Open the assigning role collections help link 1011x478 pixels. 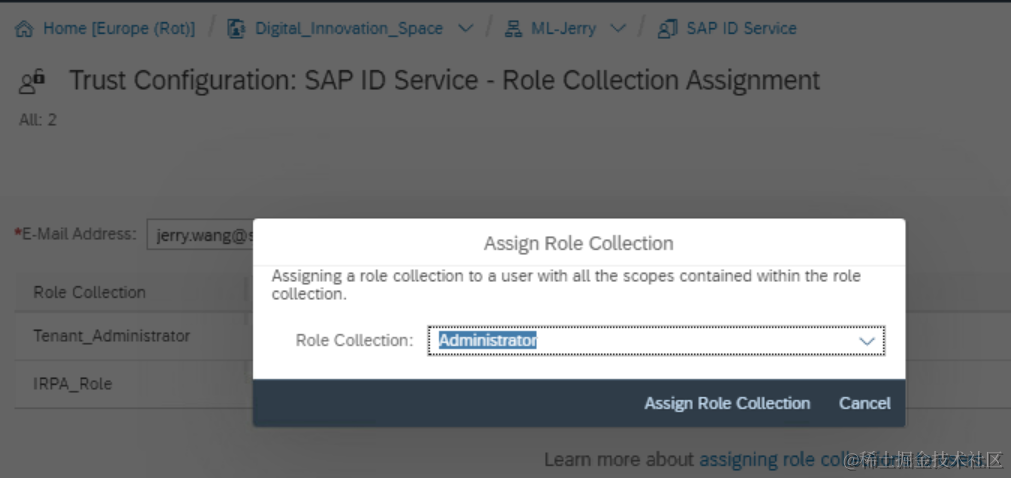tap(771, 459)
